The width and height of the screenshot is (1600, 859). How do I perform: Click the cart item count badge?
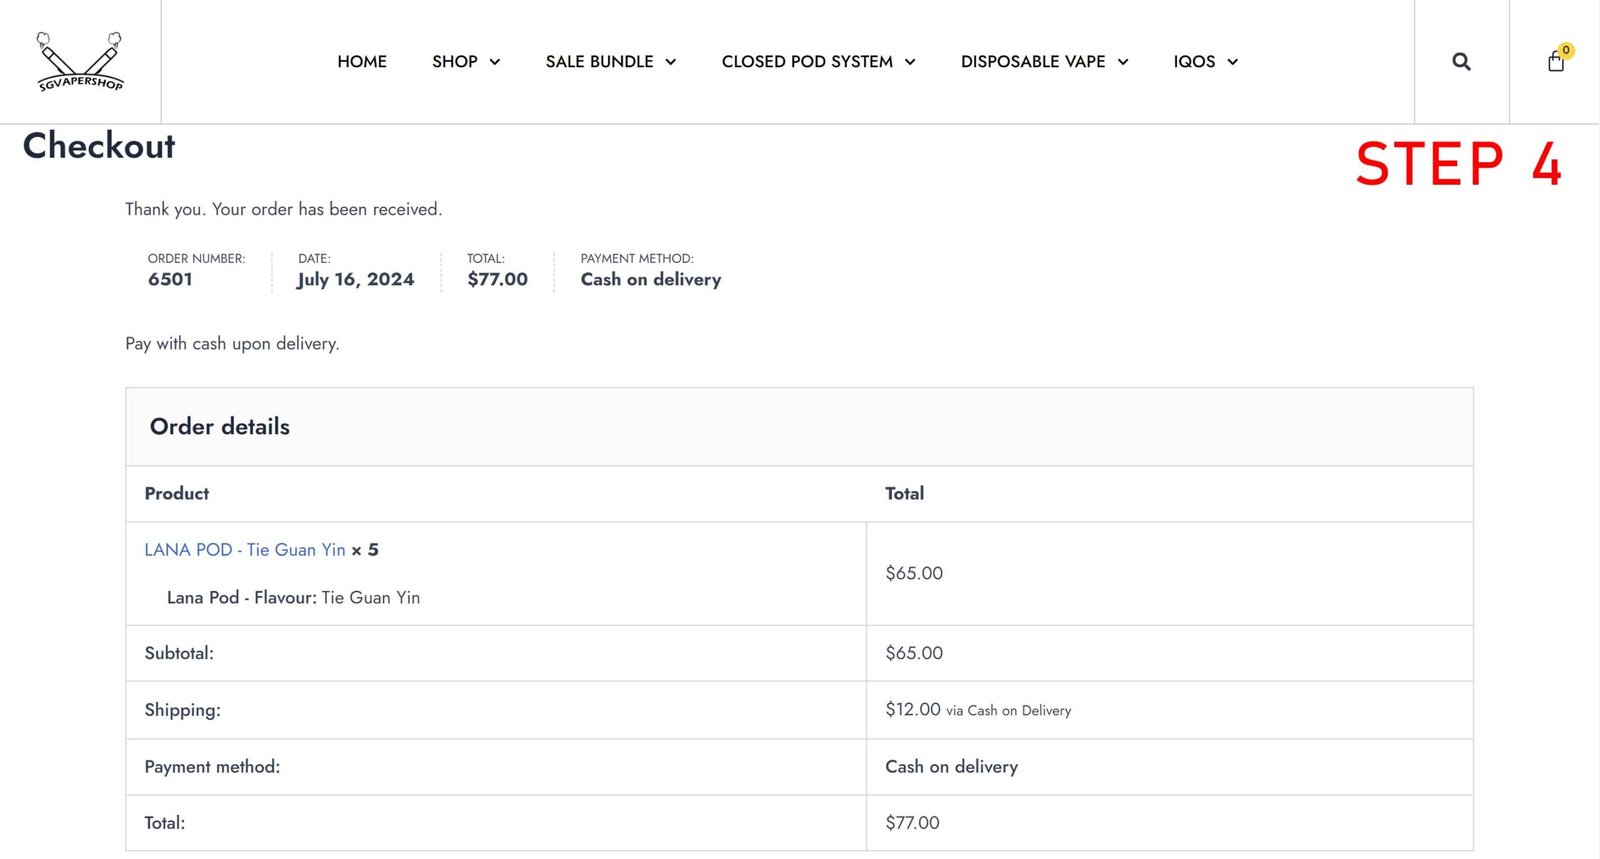[x=1566, y=50]
